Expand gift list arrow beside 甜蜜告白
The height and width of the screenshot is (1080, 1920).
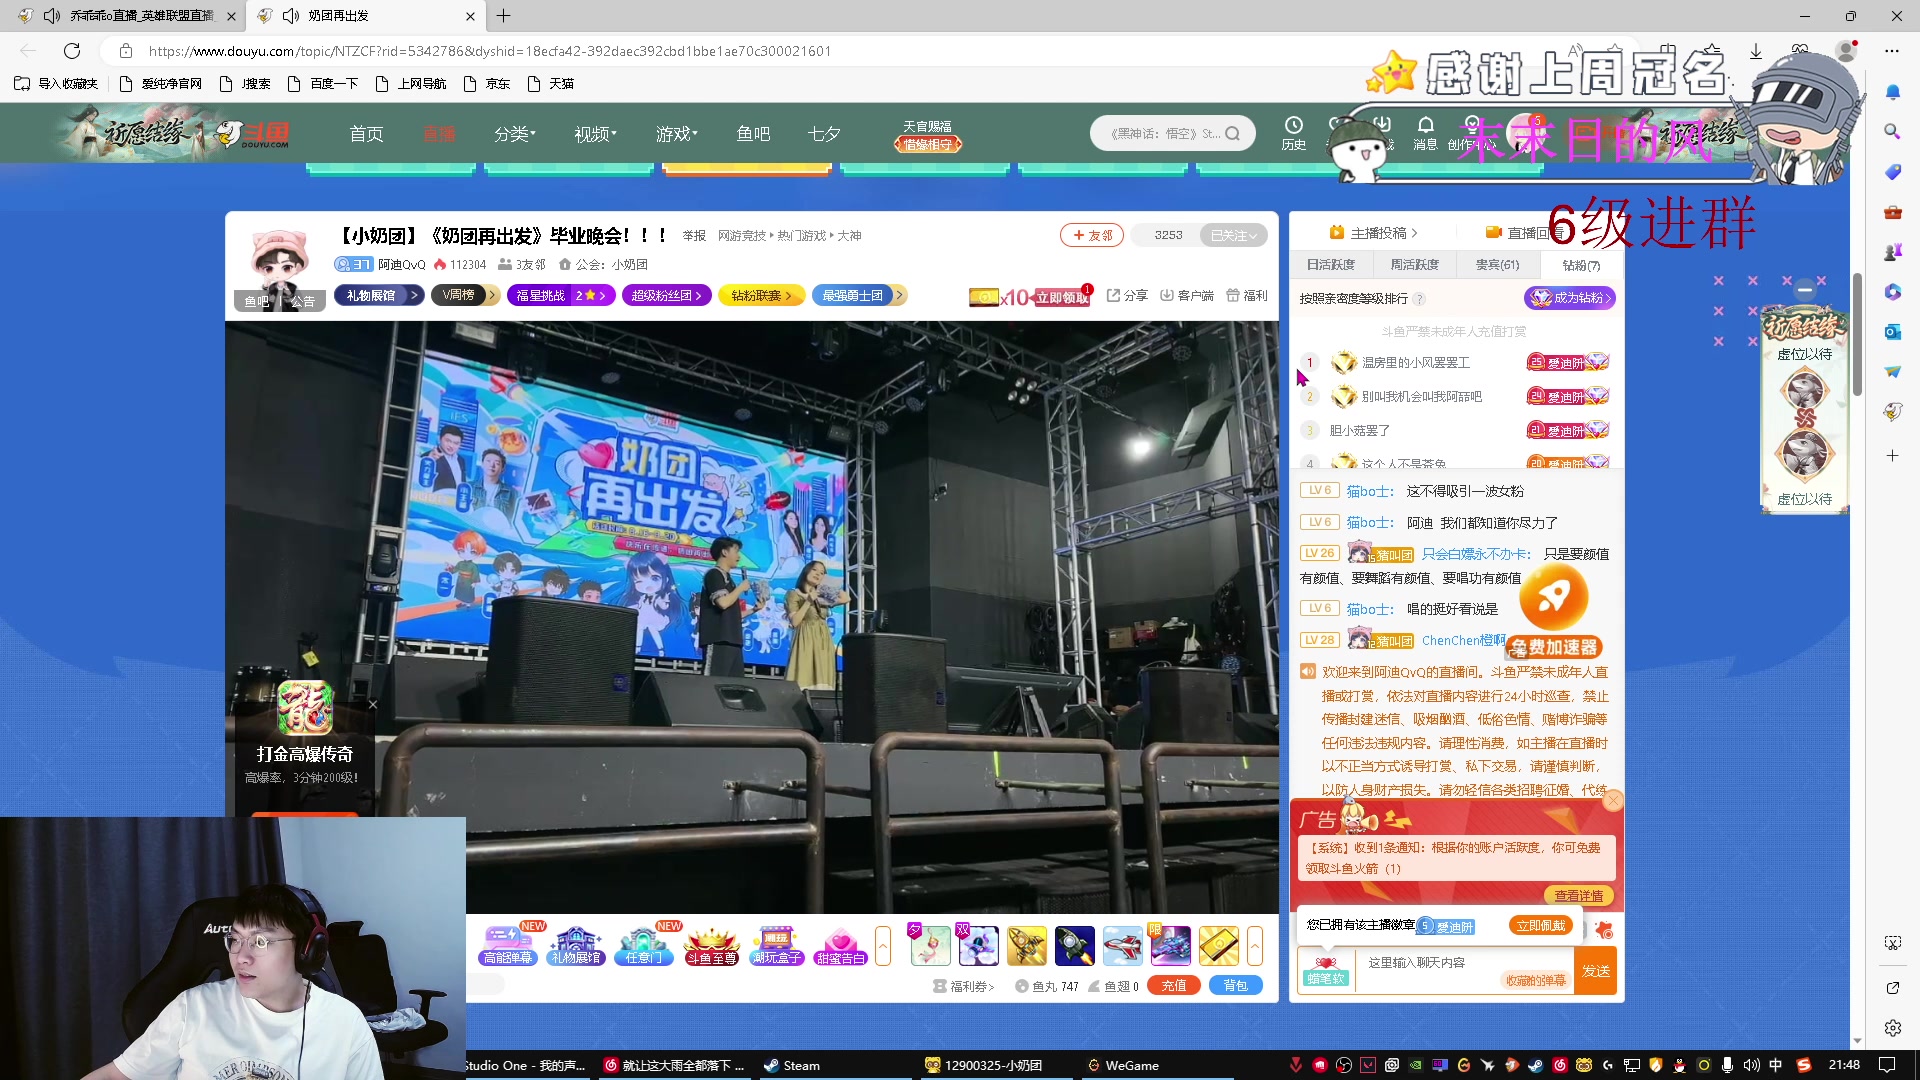(x=883, y=945)
